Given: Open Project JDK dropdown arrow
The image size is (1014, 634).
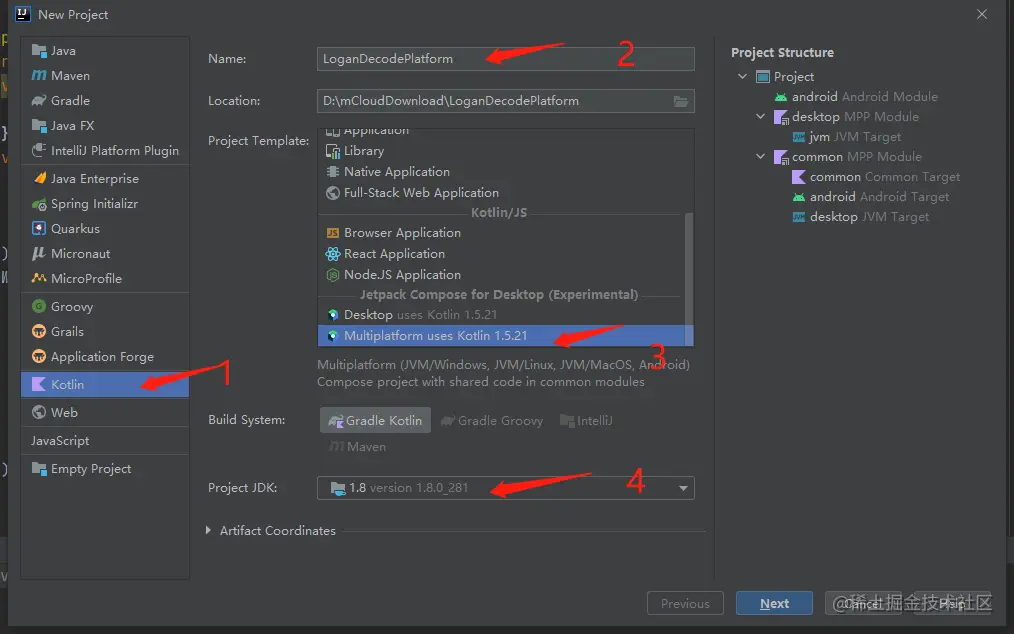Looking at the screenshot, I should pyautogui.click(x=683, y=488).
